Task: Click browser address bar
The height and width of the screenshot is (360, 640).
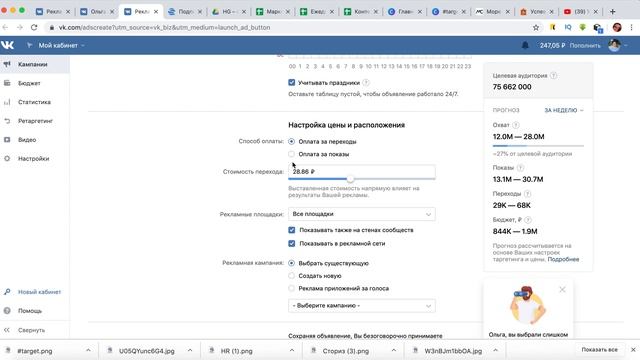Action: (286, 27)
